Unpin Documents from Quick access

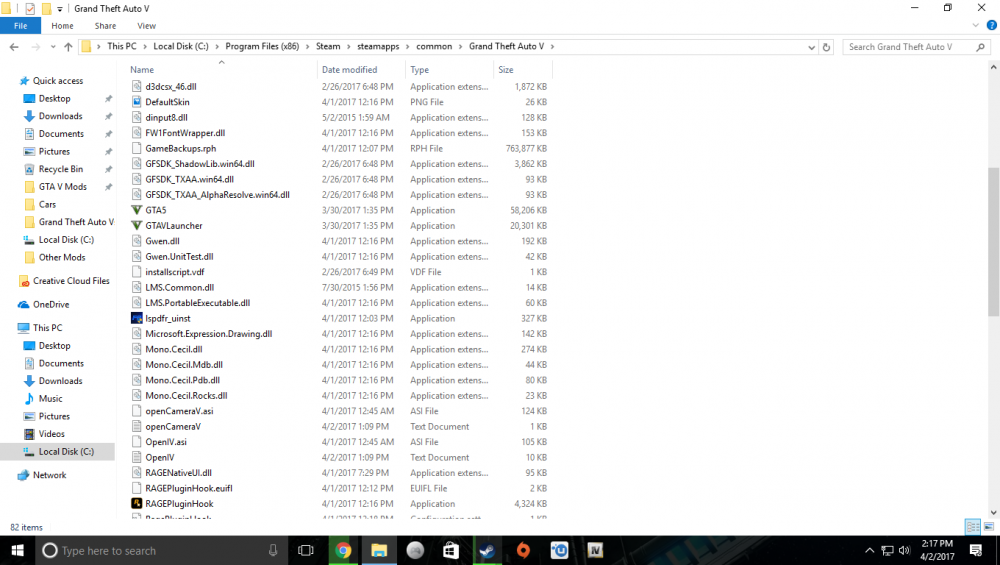pyautogui.click(x=108, y=134)
